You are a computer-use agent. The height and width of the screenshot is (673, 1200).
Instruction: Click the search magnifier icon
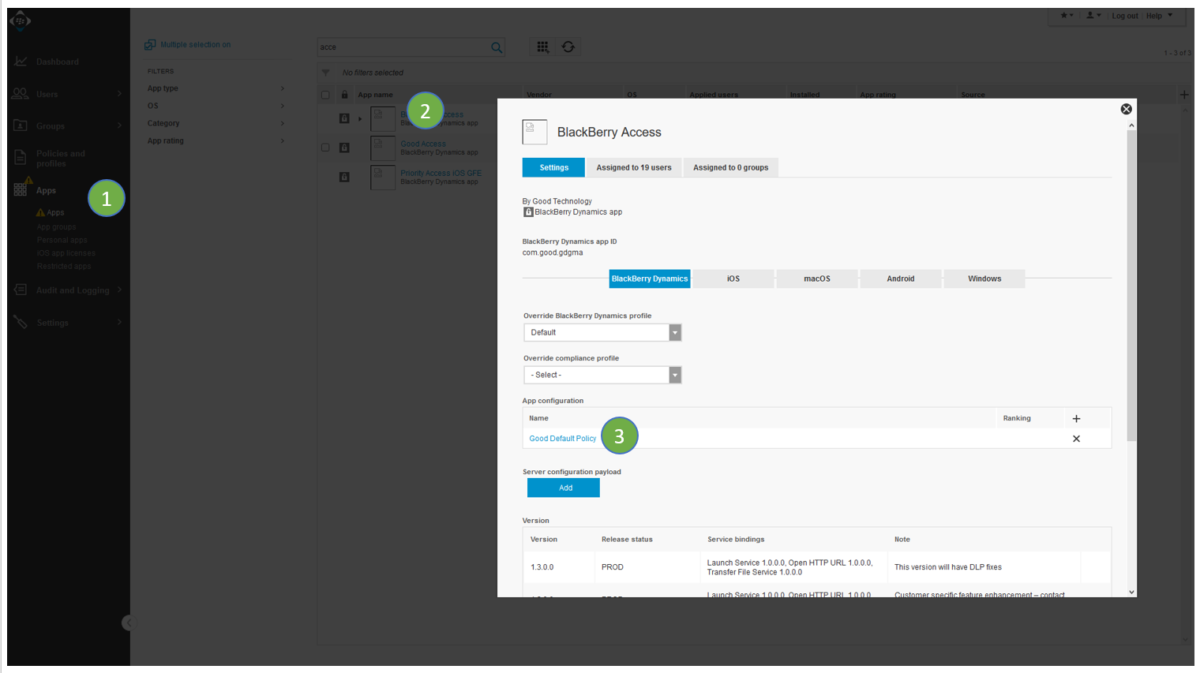click(x=496, y=47)
